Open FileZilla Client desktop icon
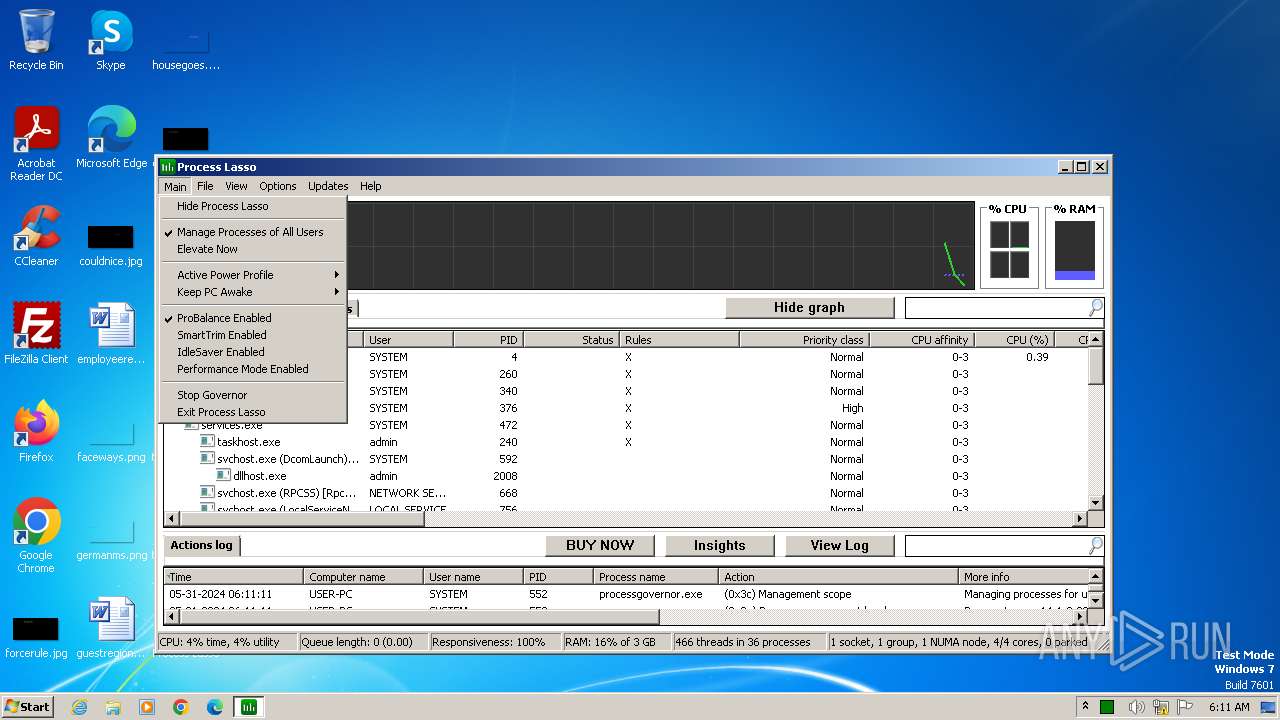This screenshot has width=1280, height=720. tap(36, 334)
